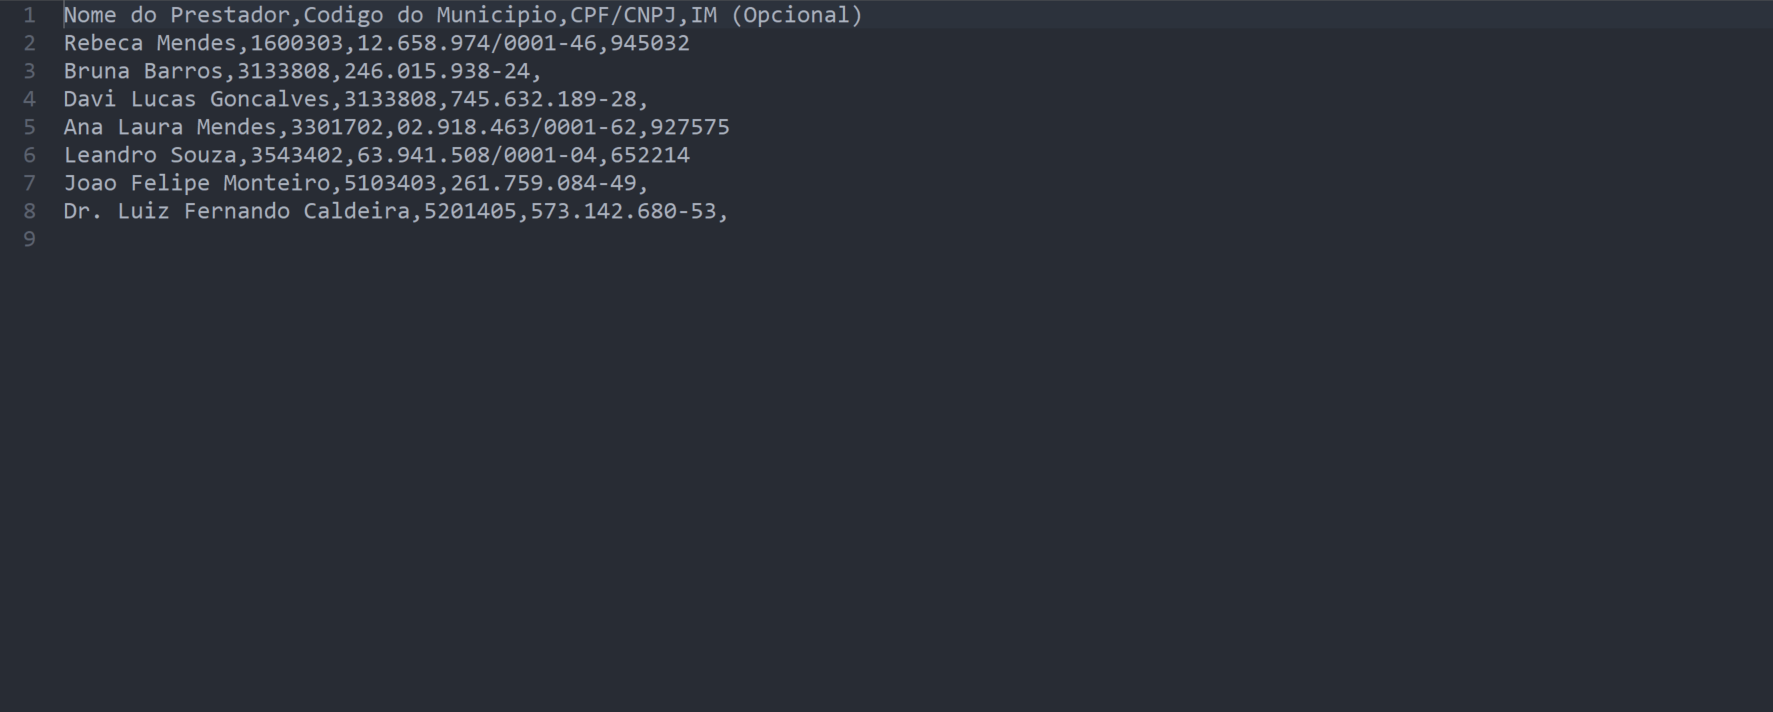Click the empty line 9 number

coord(29,239)
